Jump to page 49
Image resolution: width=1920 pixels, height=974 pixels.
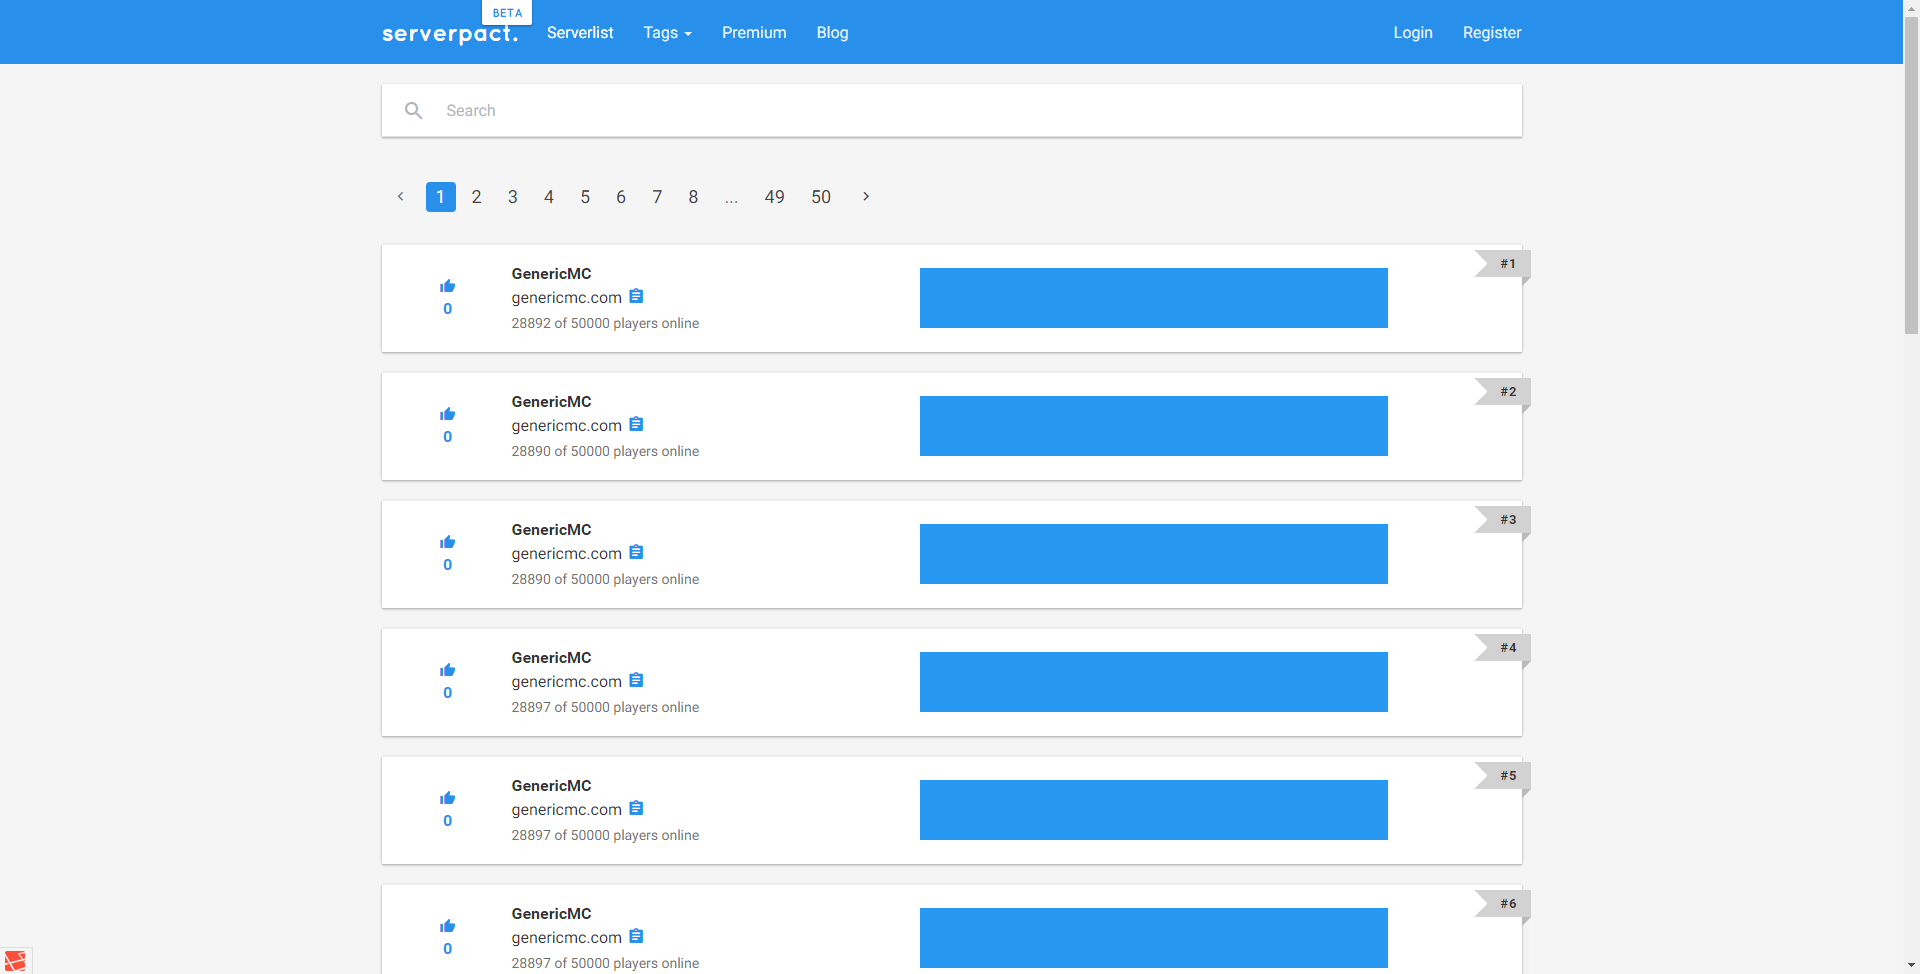pyautogui.click(x=775, y=197)
